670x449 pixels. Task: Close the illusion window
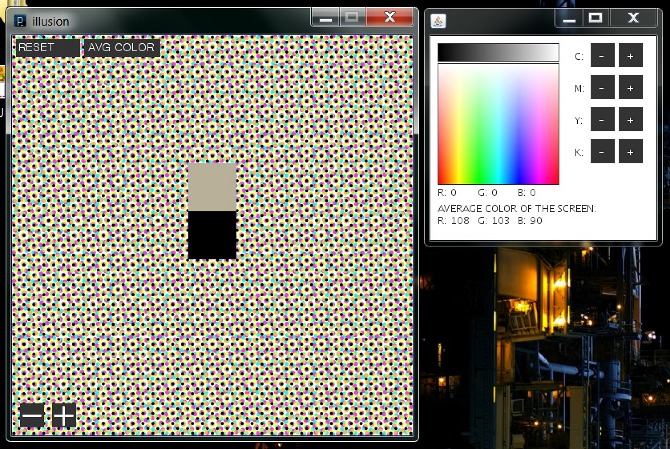pyautogui.click(x=391, y=18)
